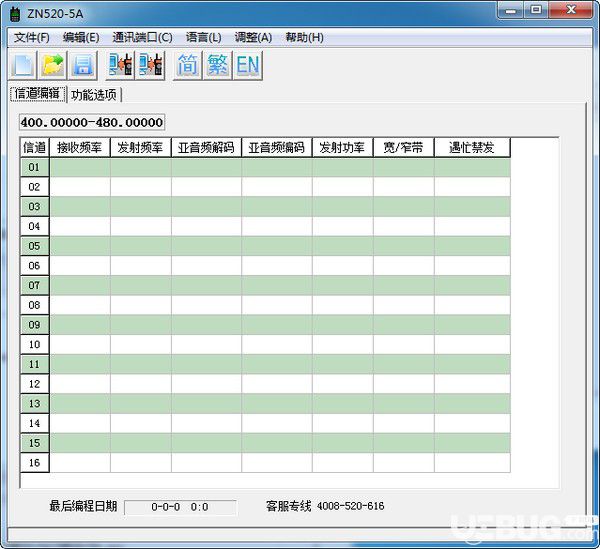Screen dimensions: 600x549
Task: Select channel row 01 header
Action: click(x=34, y=167)
